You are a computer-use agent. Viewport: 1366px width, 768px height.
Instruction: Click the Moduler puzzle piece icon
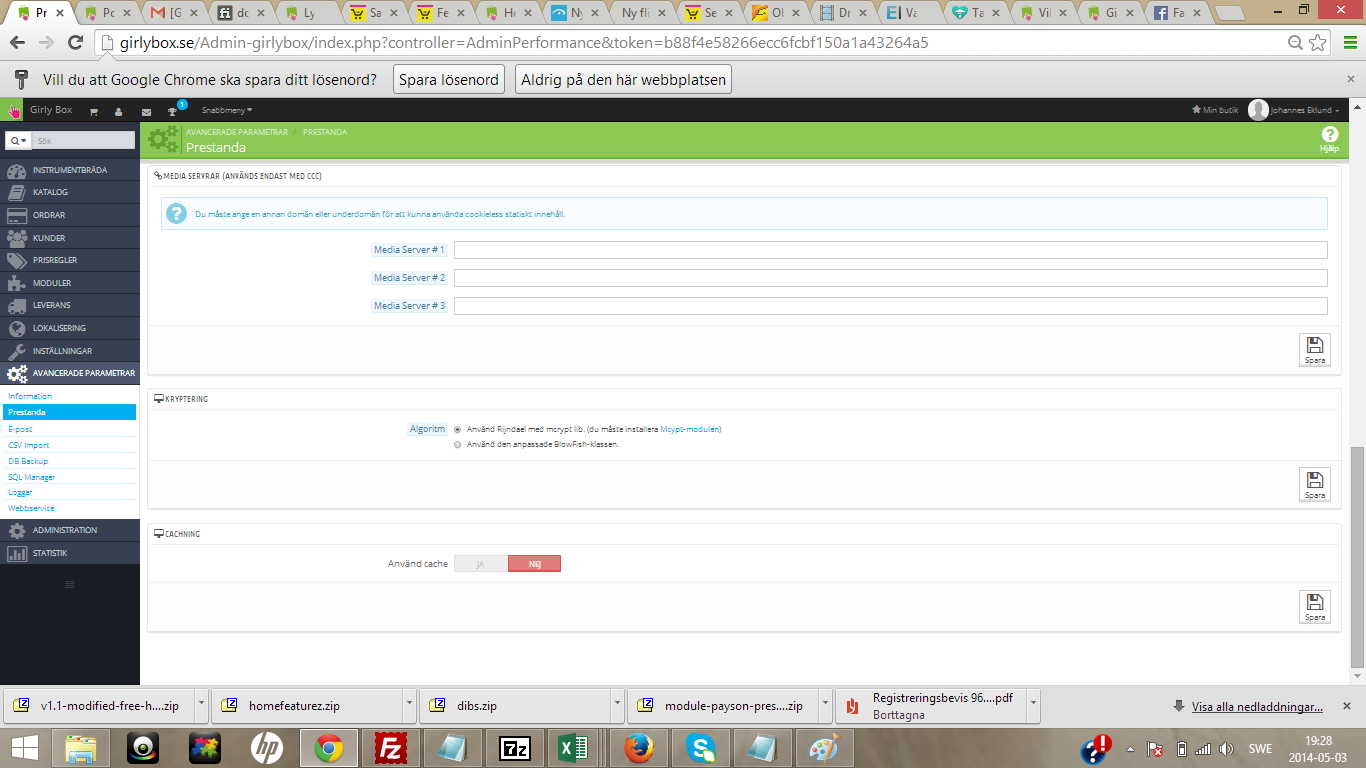click(16, 283)
